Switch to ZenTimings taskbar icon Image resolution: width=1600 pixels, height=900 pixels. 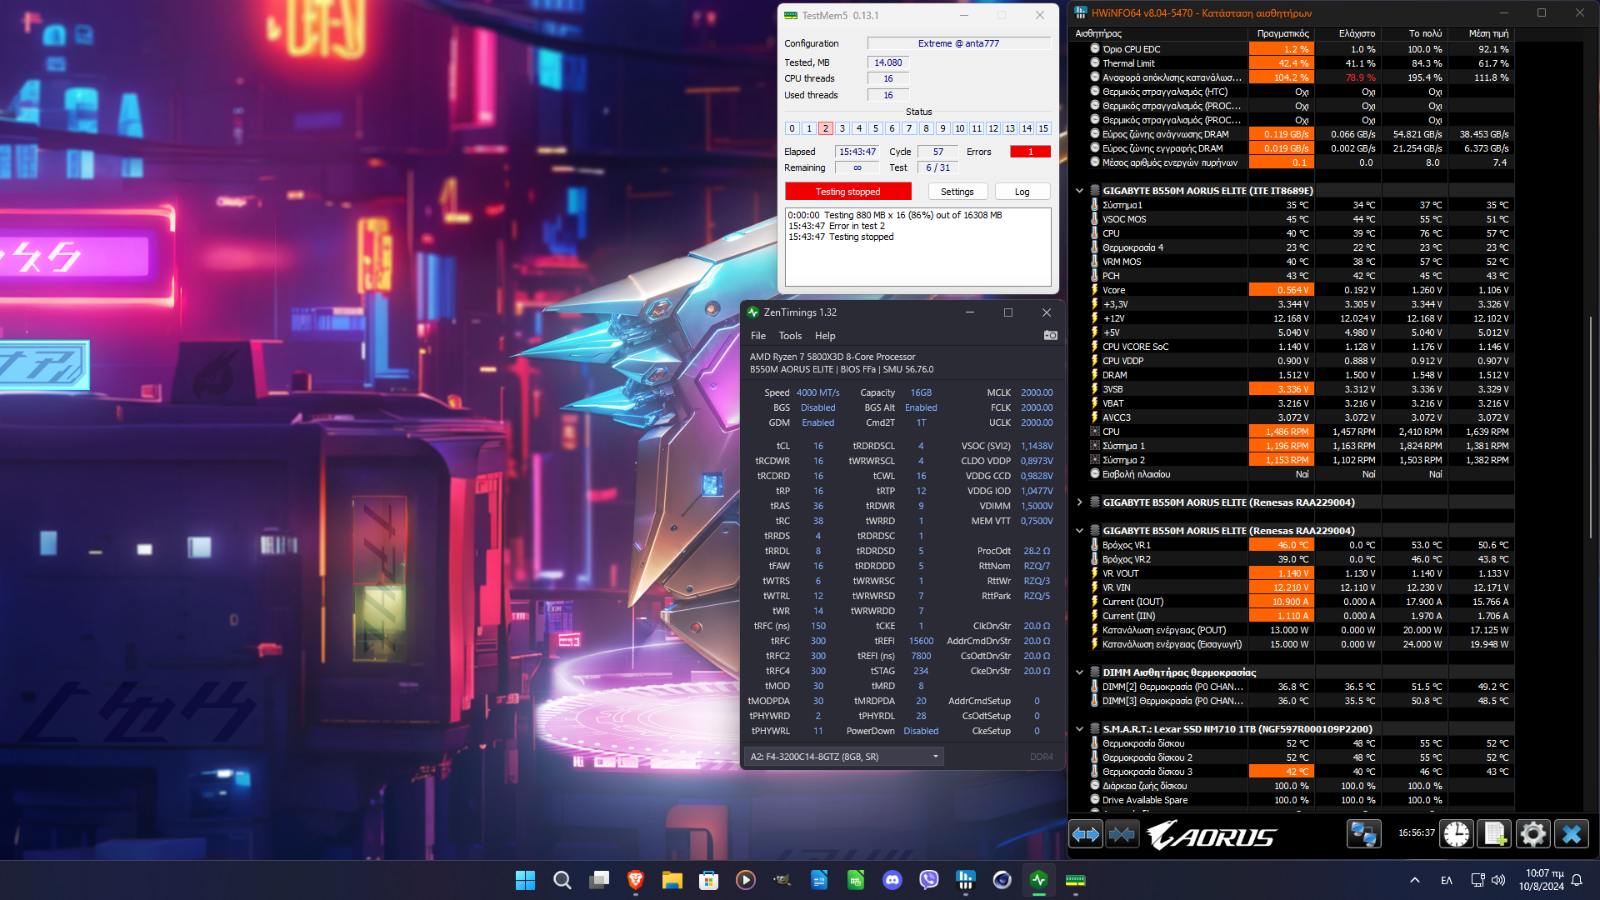(1039, 880)
